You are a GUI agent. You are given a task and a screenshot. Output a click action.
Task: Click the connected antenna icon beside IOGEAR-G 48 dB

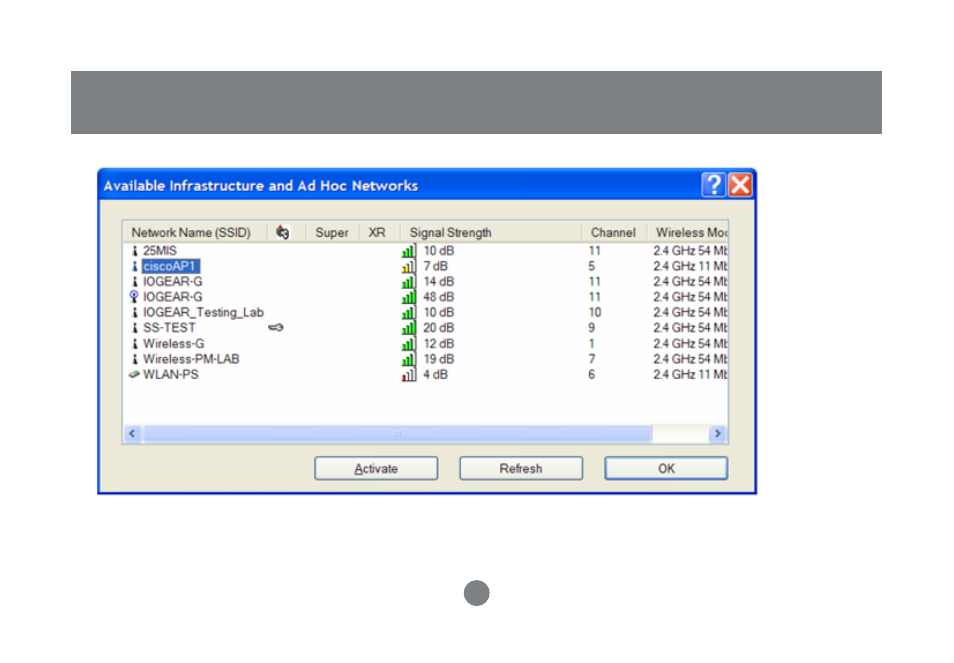click(134, 296)
